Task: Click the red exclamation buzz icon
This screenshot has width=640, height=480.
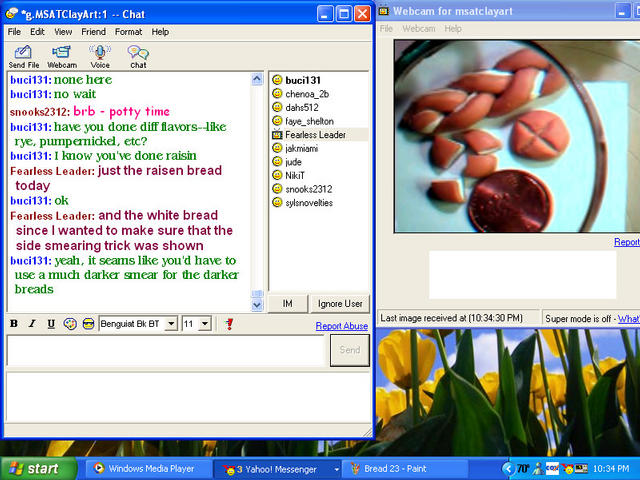Action: pyautogui.click(x=229, y=324)
